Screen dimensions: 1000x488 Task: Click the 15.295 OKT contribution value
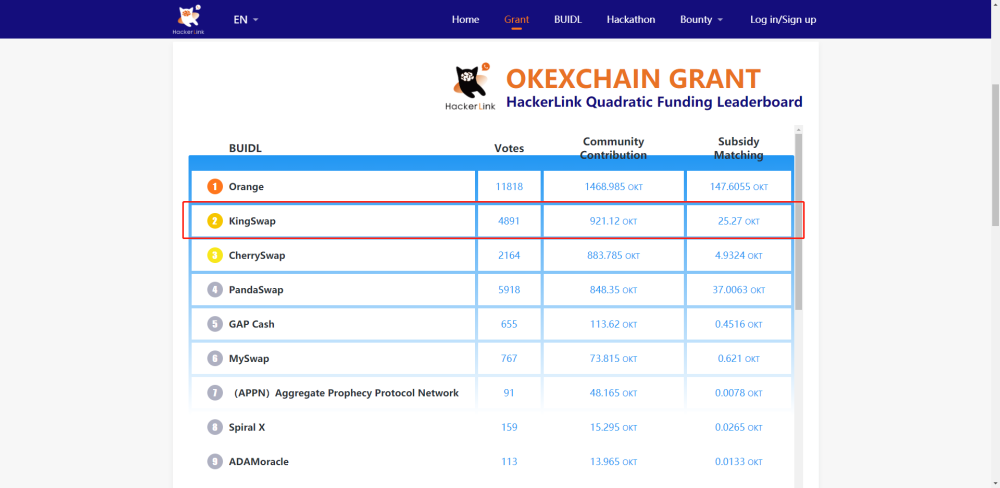(614, 427)
